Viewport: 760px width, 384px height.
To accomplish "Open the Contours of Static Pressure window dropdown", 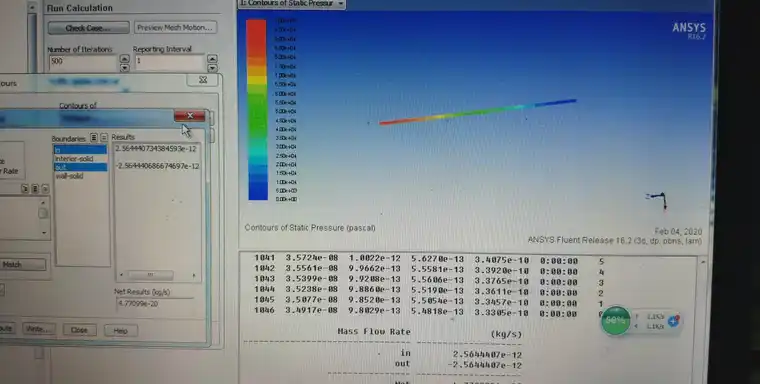I will [x=341, y=4].
